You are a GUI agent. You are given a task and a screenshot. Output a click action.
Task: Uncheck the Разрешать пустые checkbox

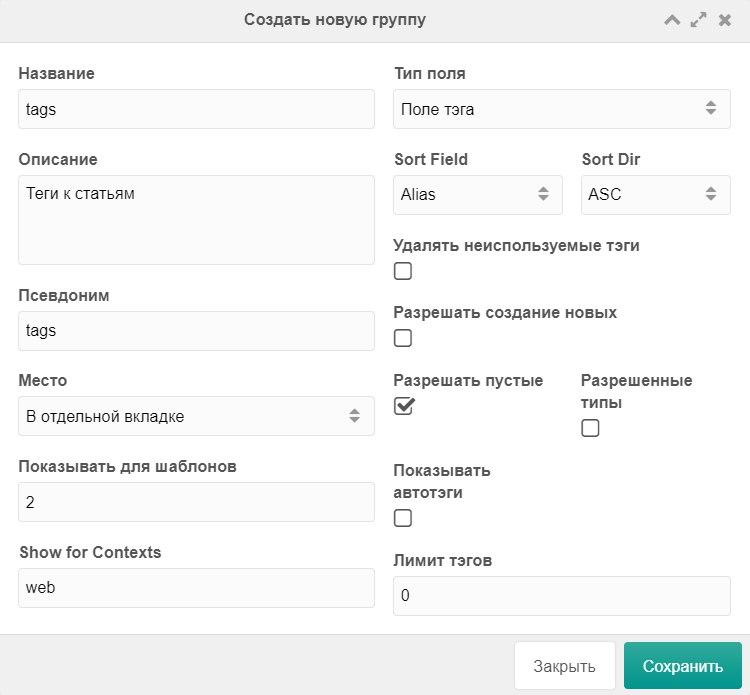(x=404, y=406)
